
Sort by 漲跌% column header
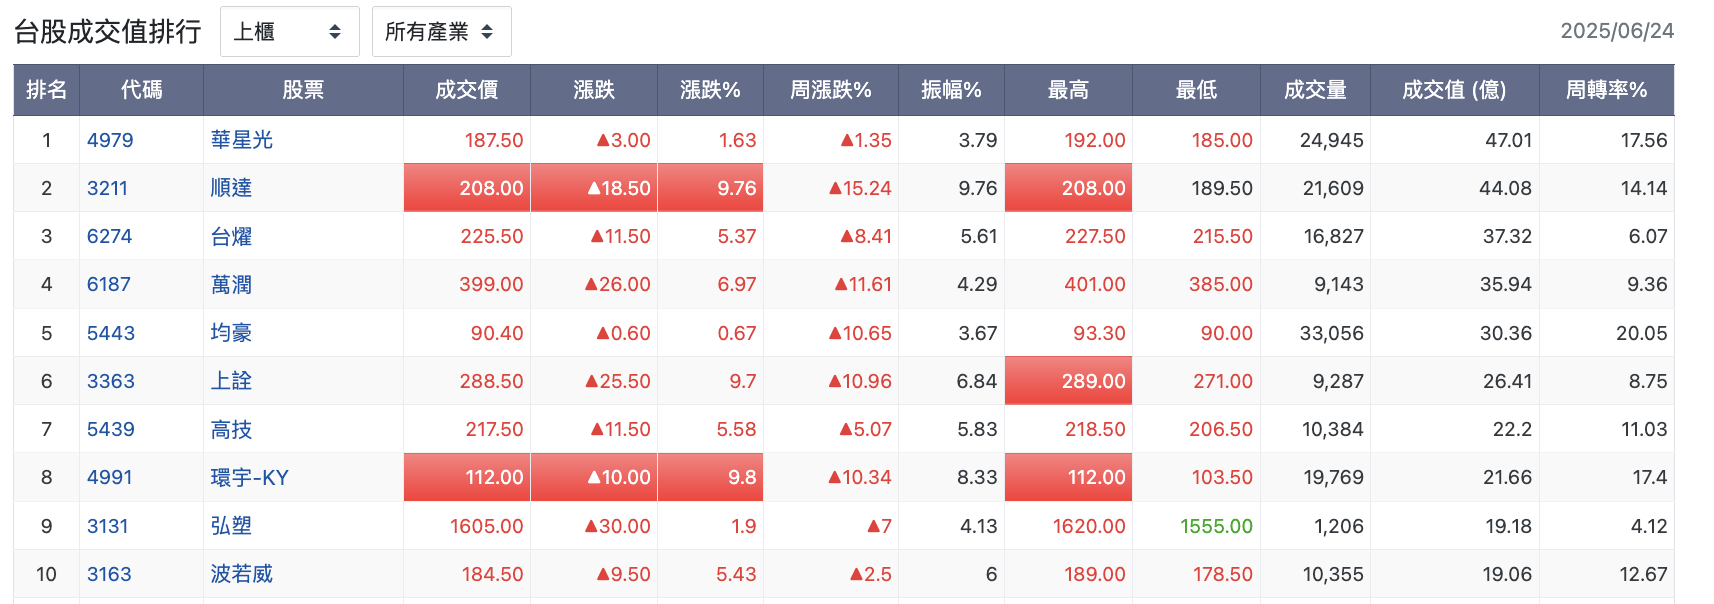tap(710, 90)
